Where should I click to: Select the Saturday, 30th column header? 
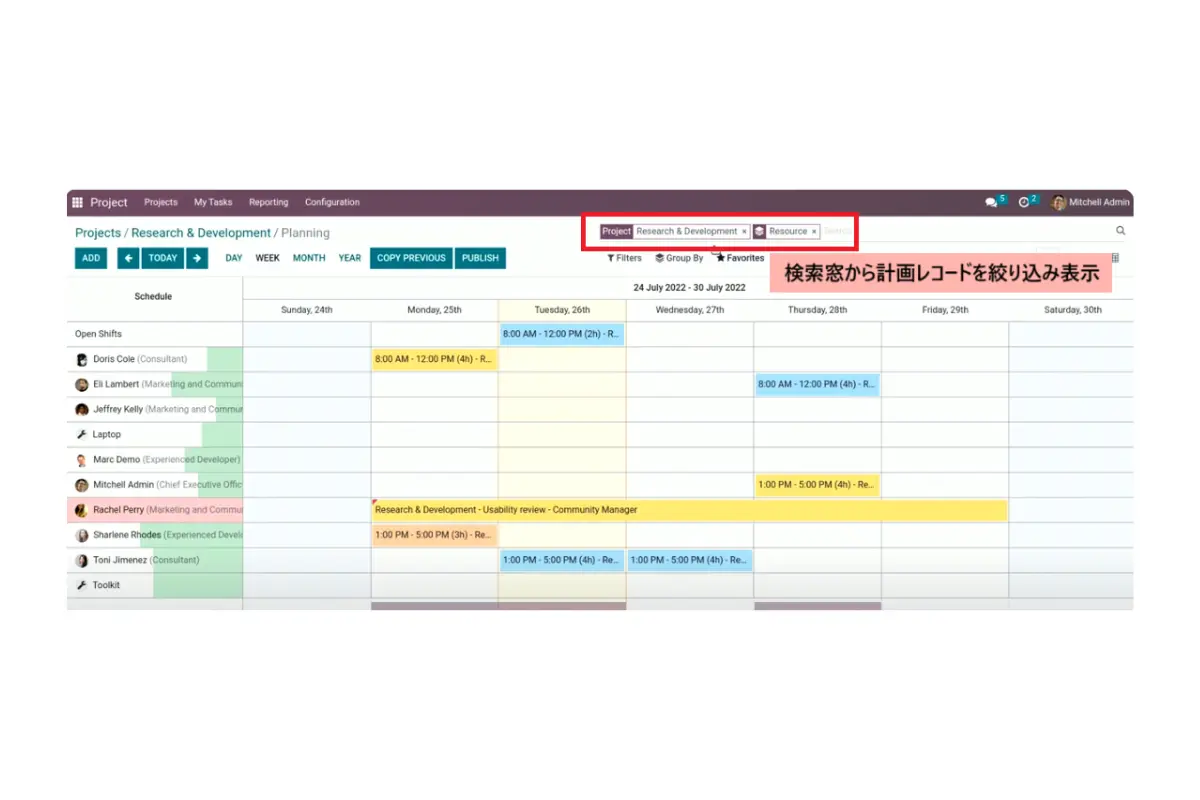click(x=1073, y=310)
